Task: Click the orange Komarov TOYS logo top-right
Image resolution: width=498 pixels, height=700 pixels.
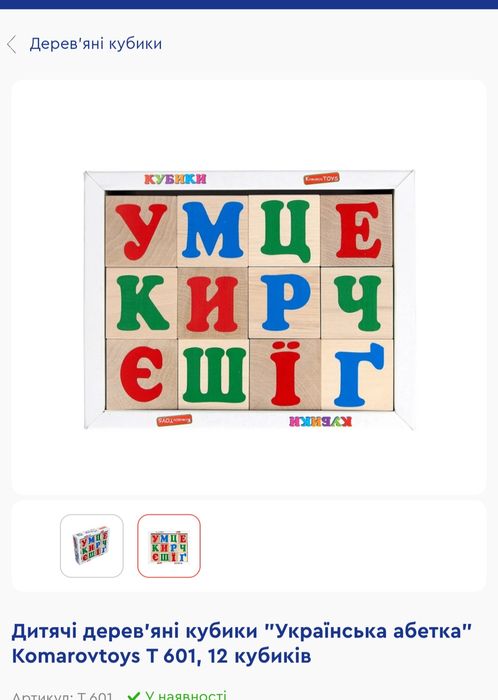Action: pyautogui.click(x=321, y=178)
